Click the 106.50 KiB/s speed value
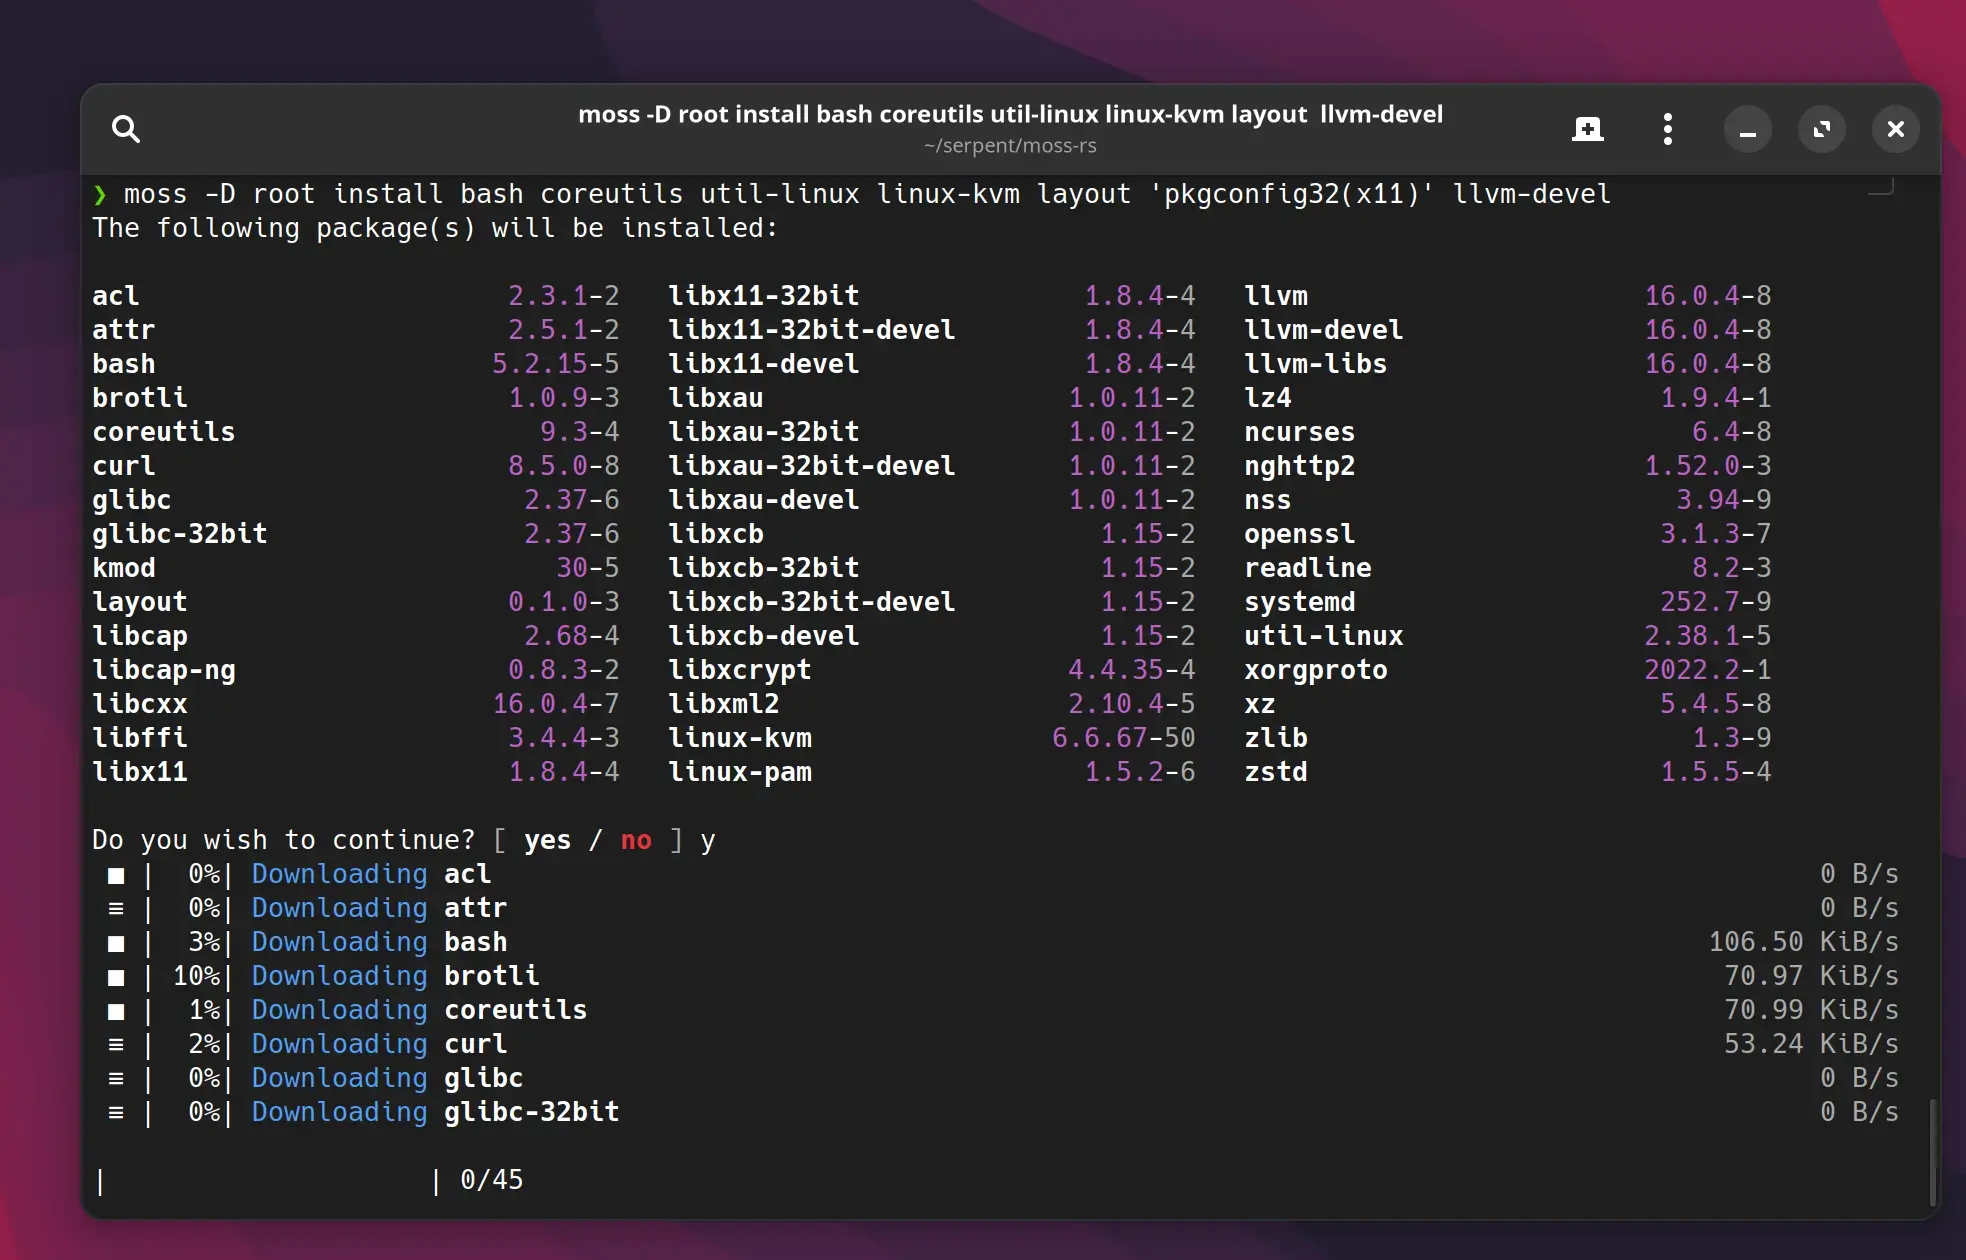1966x1260 pixels. pyautogui.click(x=1803, y=943)
